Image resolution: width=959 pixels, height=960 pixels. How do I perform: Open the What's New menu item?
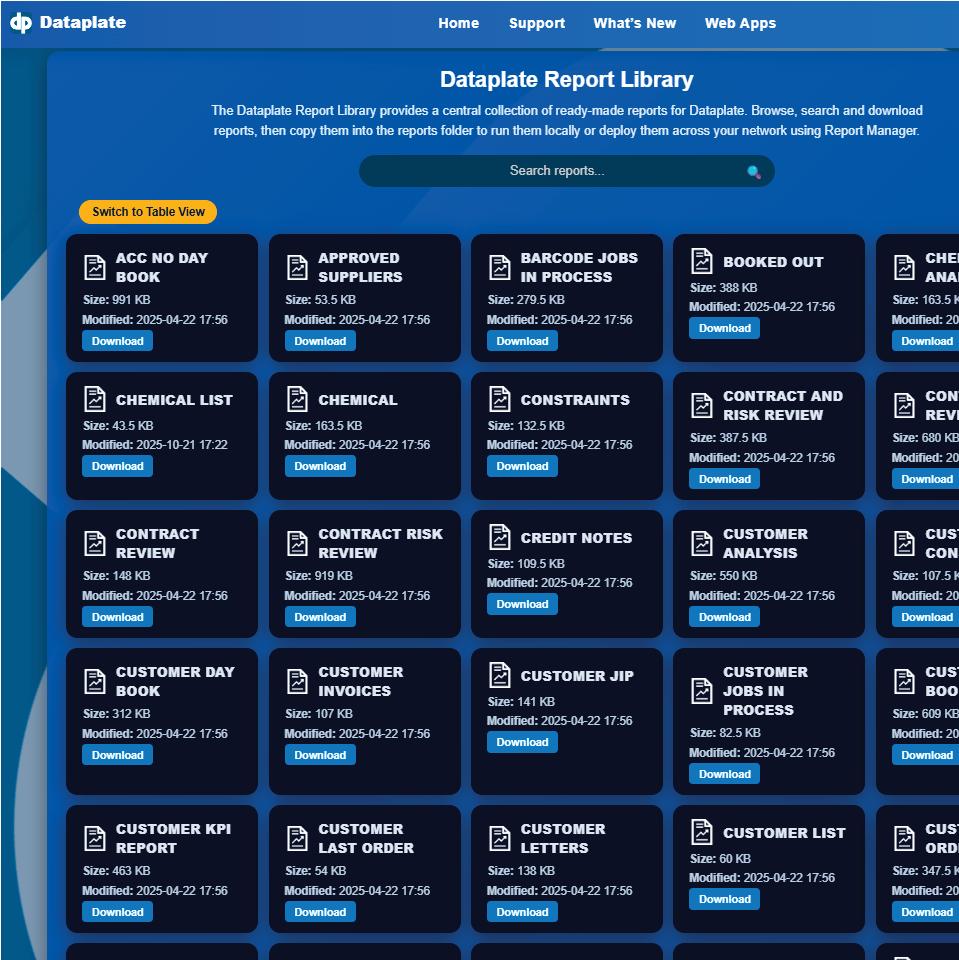pos(634,23)
